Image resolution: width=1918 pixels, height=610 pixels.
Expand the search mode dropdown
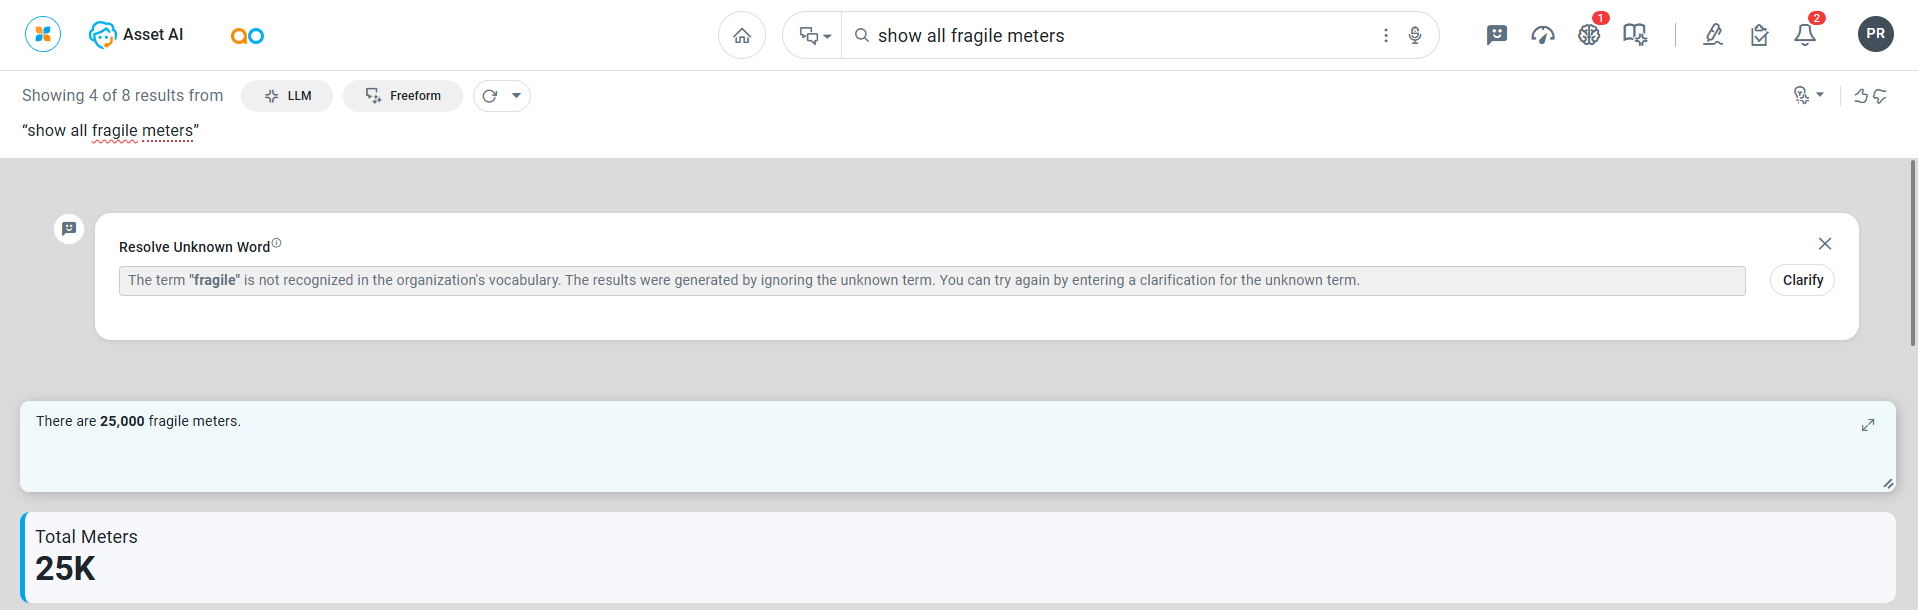[x=815, y=36]
